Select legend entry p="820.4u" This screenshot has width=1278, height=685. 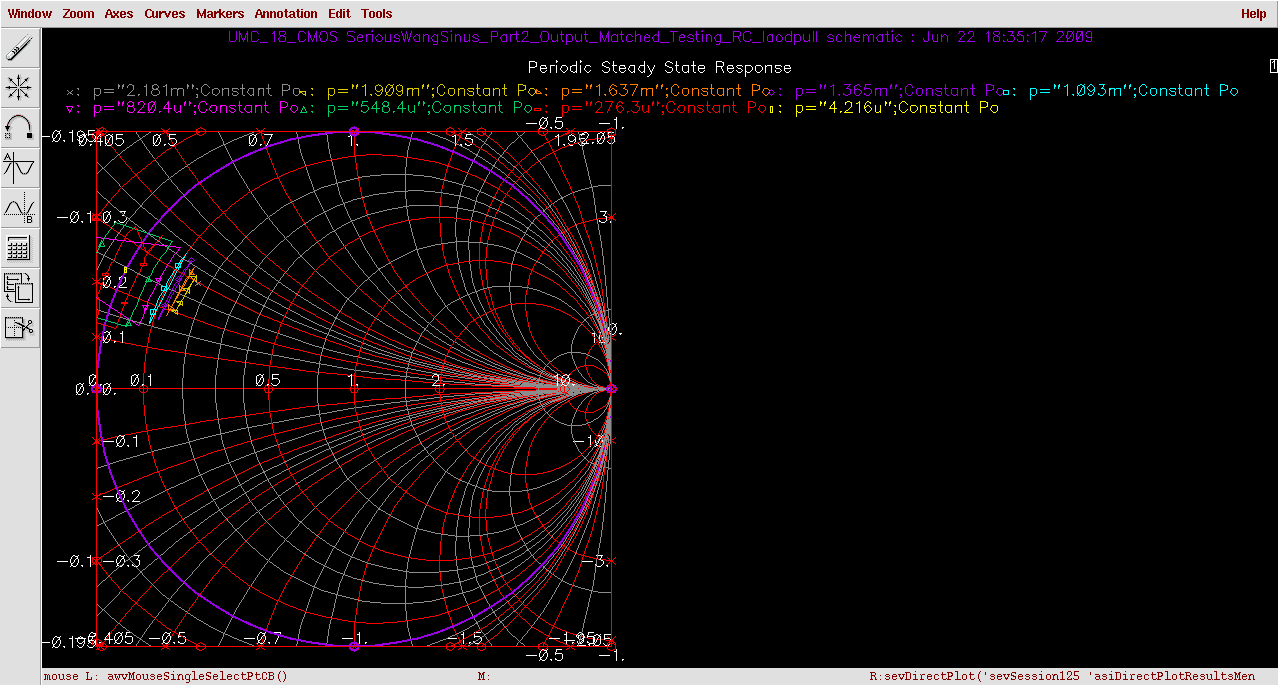181,108
